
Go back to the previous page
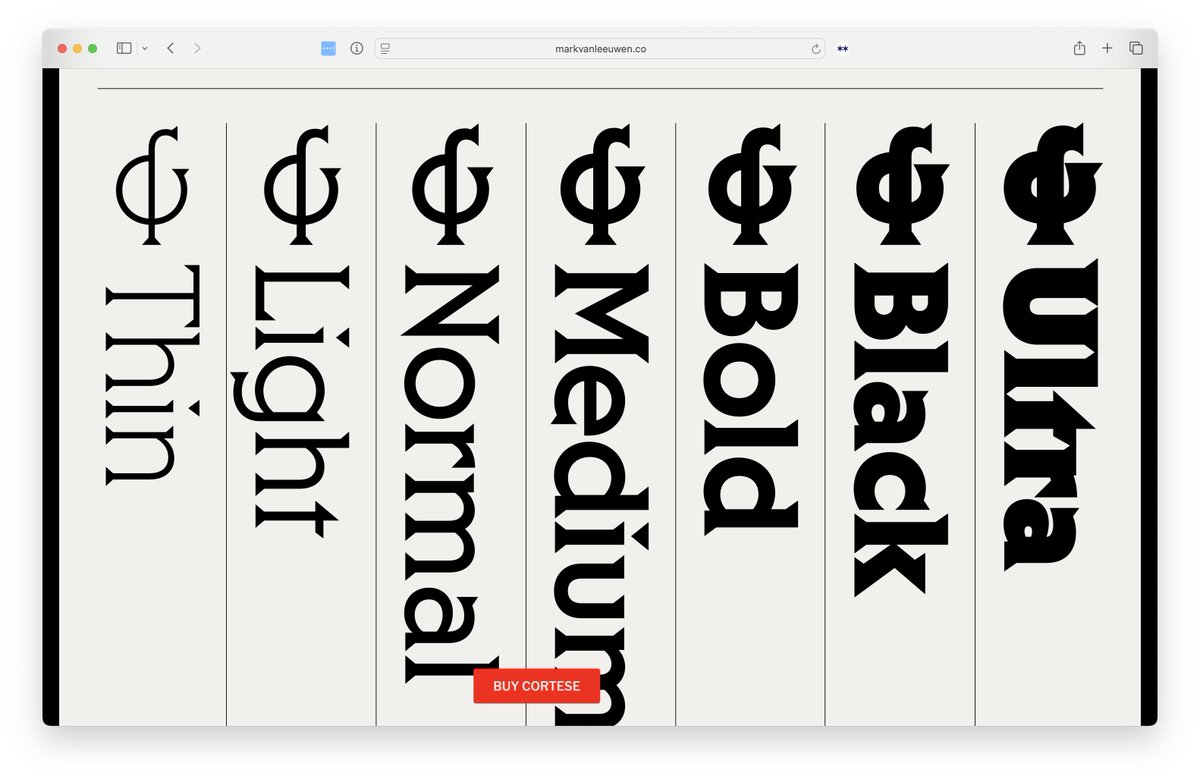[170, 48]
